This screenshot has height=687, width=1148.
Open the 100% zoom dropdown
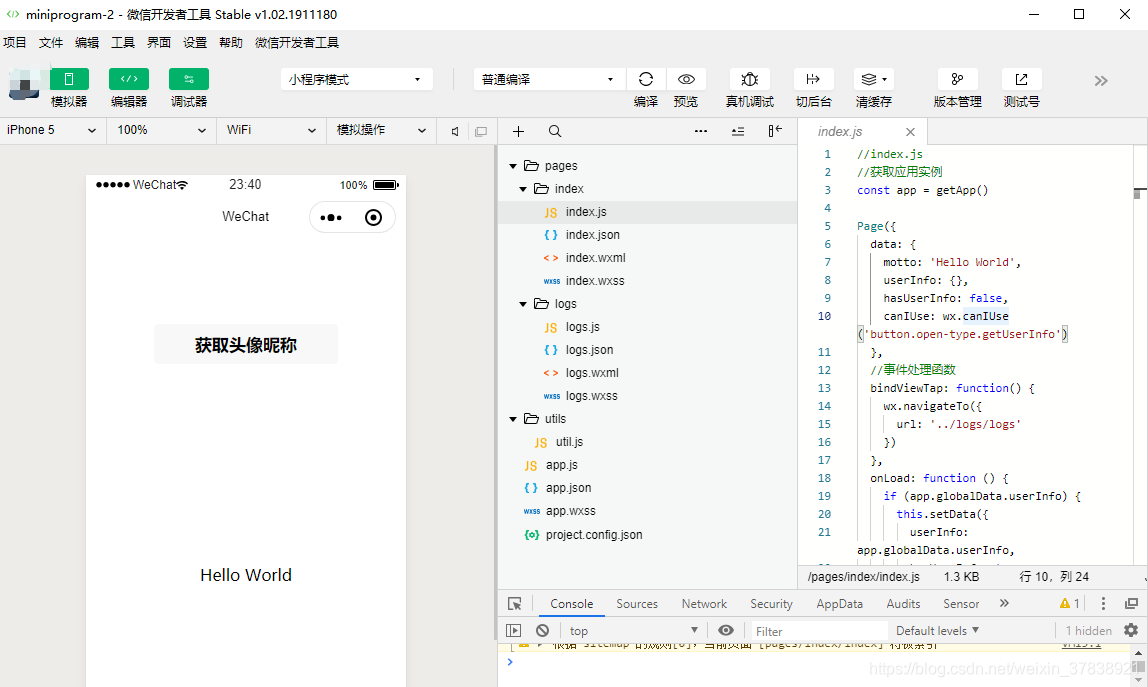pyautogui.click(x=161, y=130)
